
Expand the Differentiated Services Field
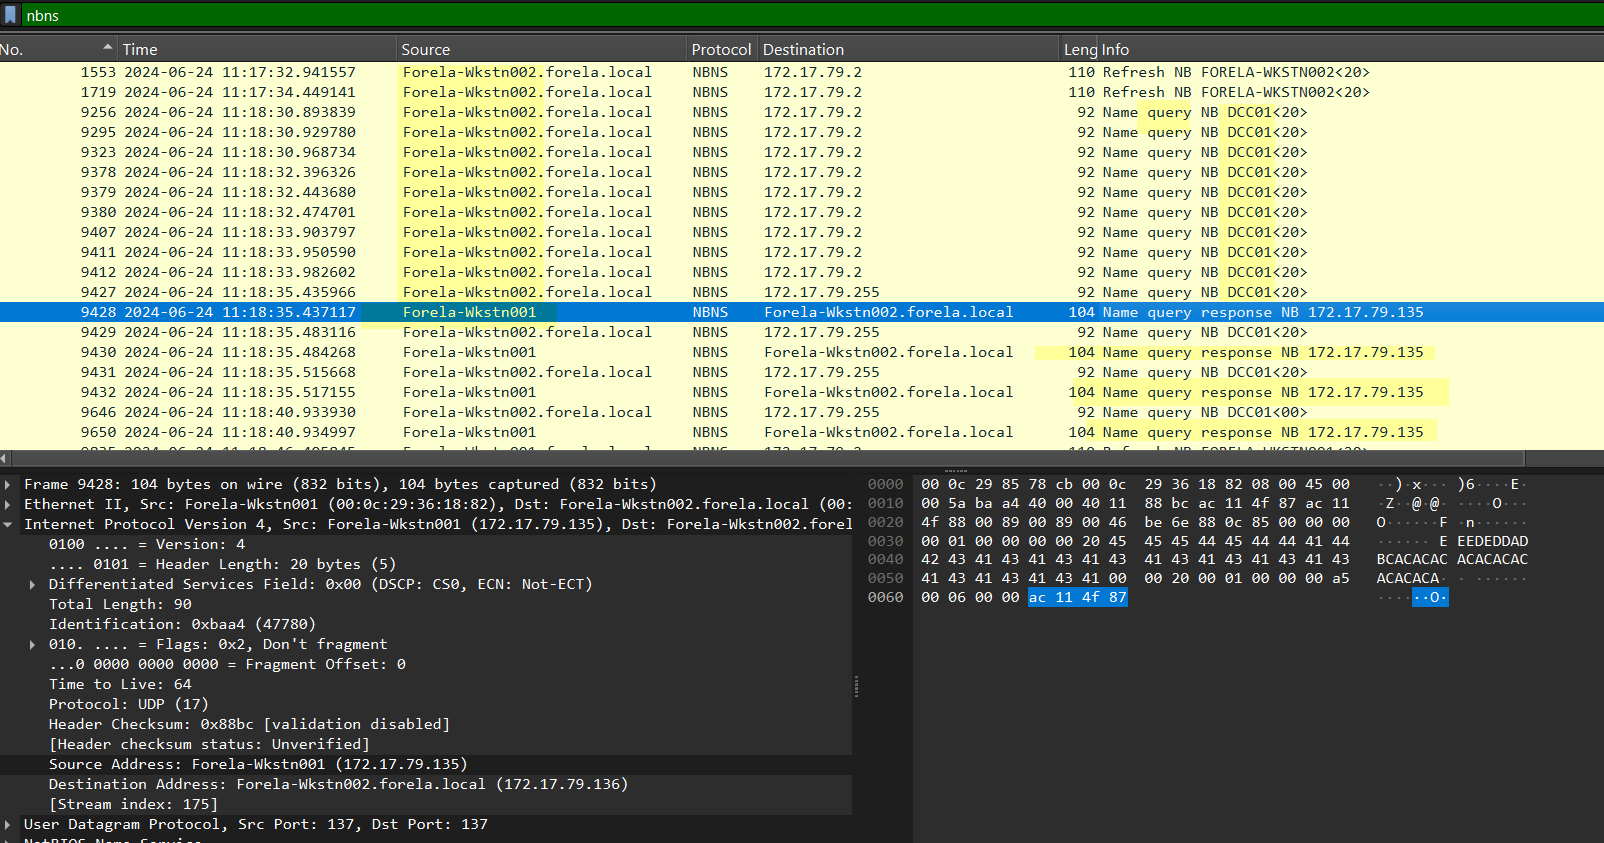(33, 584)
